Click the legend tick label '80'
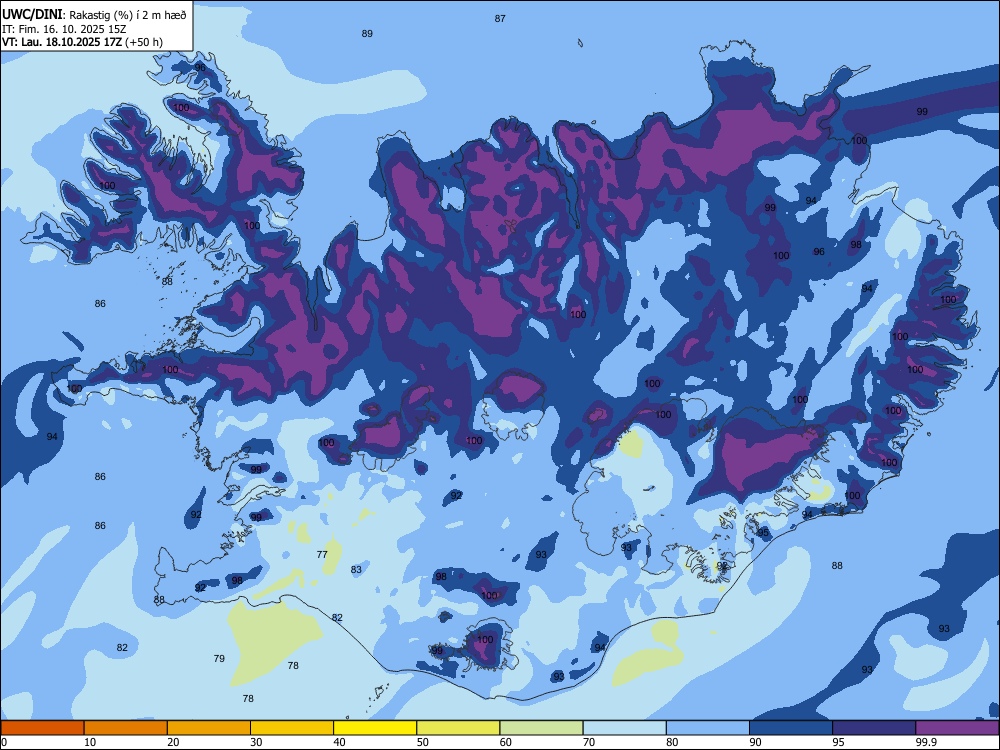Viewport: 1000px width, 750px height. pyautogui.click(x=672, y=742)
